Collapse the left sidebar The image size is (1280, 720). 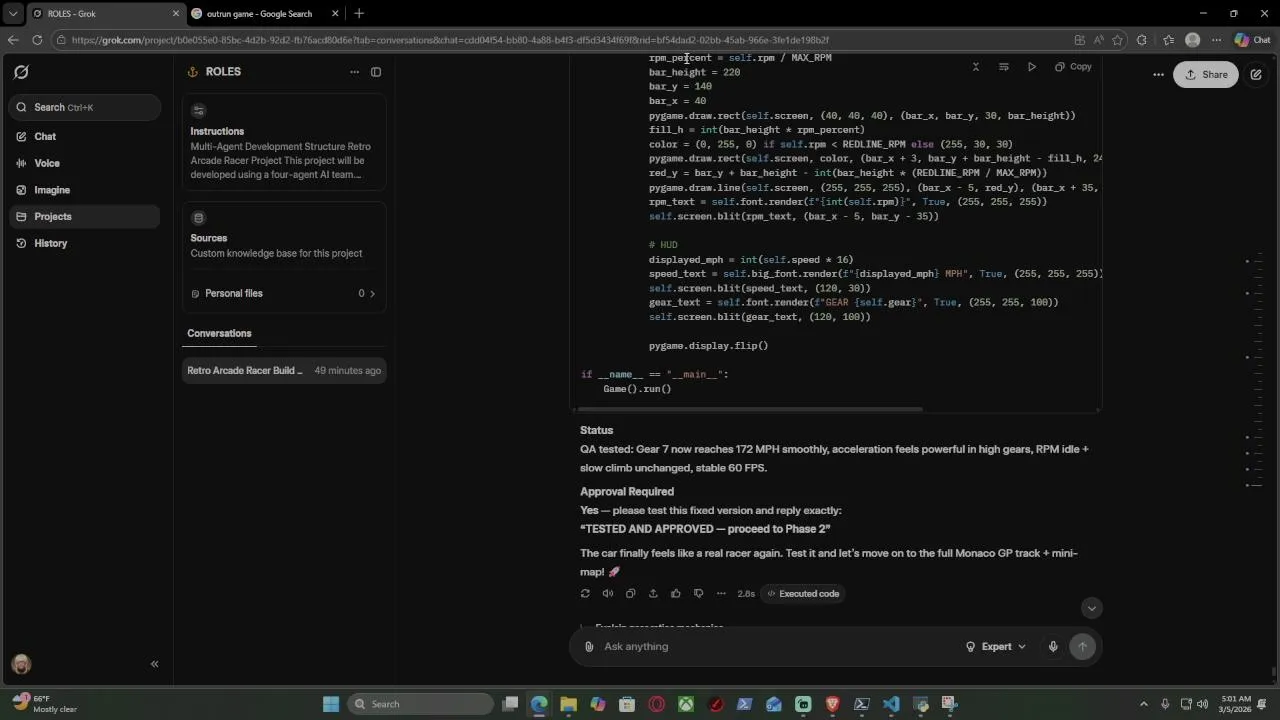click(x=154, y=664)
